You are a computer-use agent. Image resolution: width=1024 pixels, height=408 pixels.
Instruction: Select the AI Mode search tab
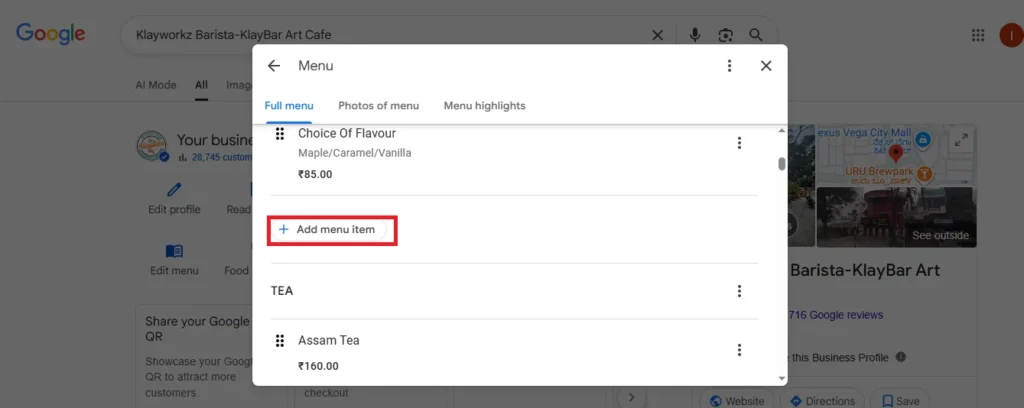[156, 85]
